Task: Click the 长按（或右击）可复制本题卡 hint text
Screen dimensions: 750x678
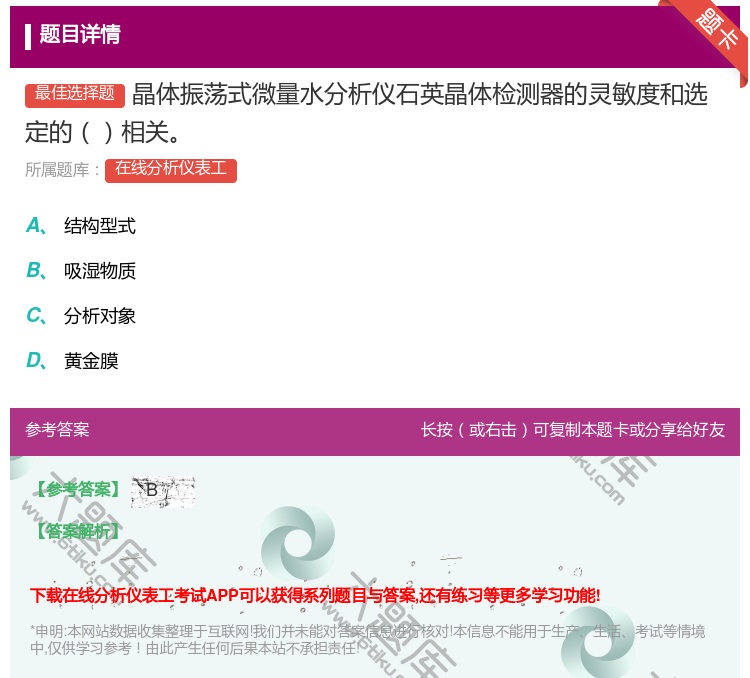Action: point(573,430)
